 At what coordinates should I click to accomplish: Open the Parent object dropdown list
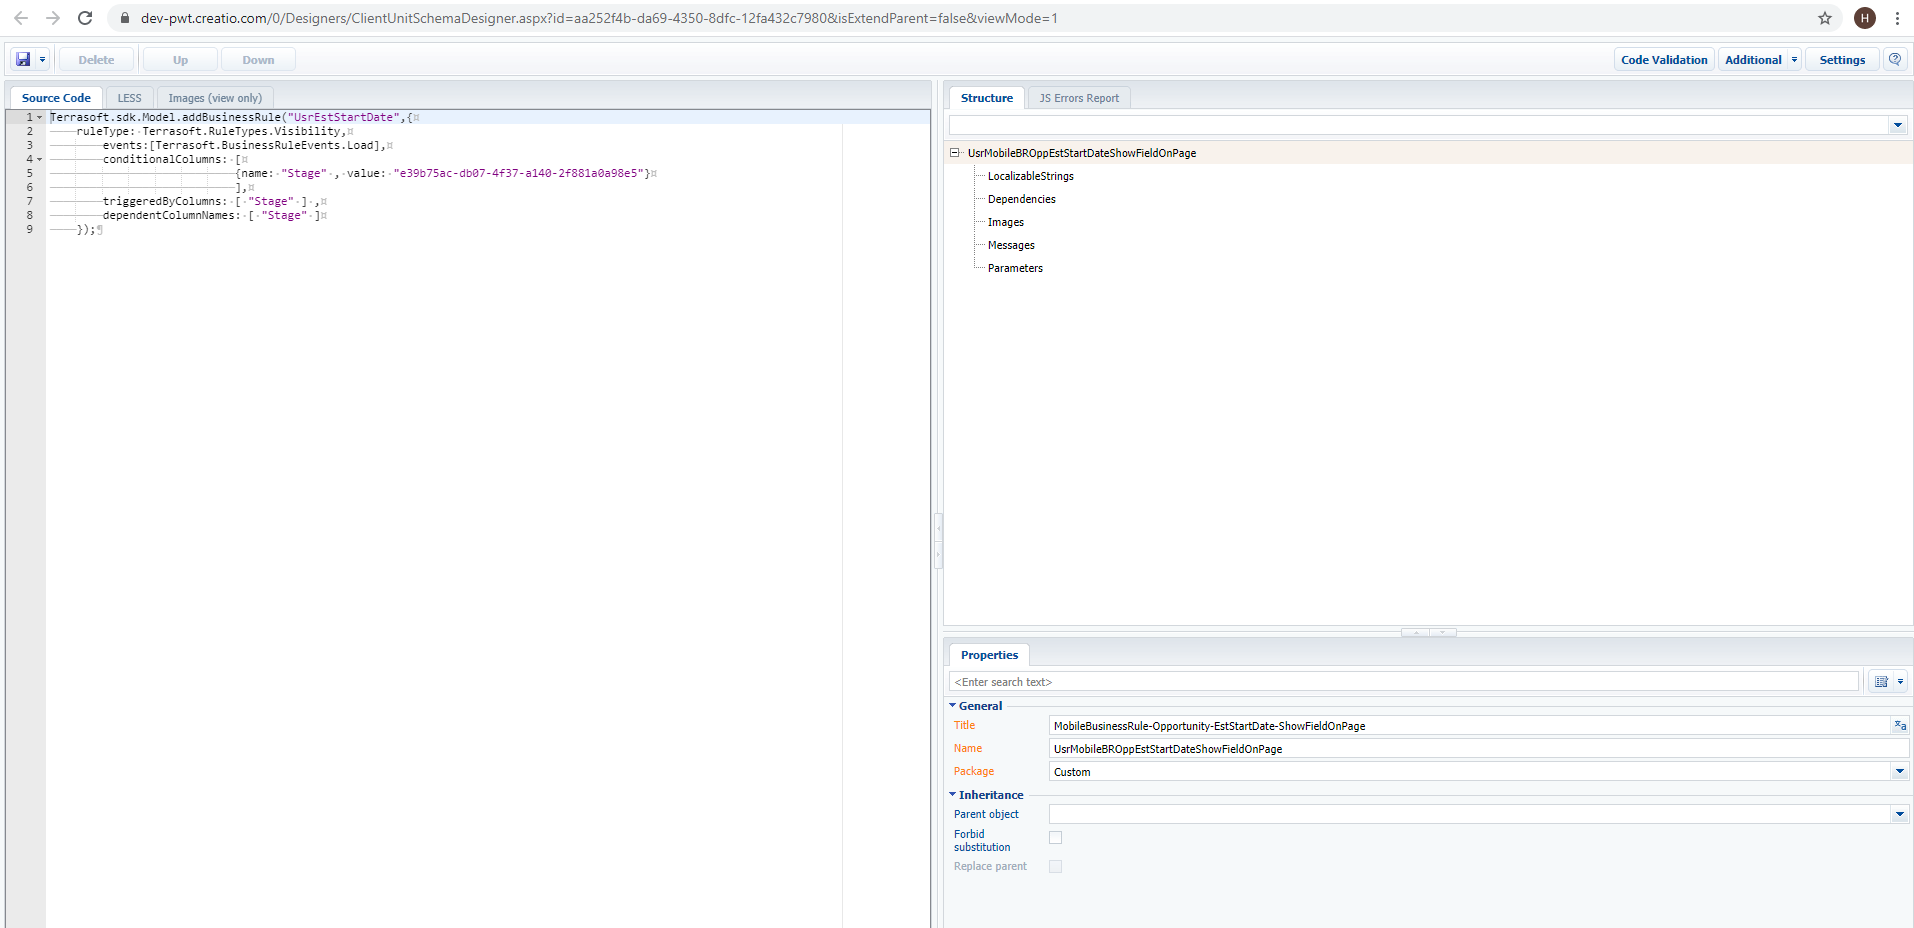(x=1899, y=815)
